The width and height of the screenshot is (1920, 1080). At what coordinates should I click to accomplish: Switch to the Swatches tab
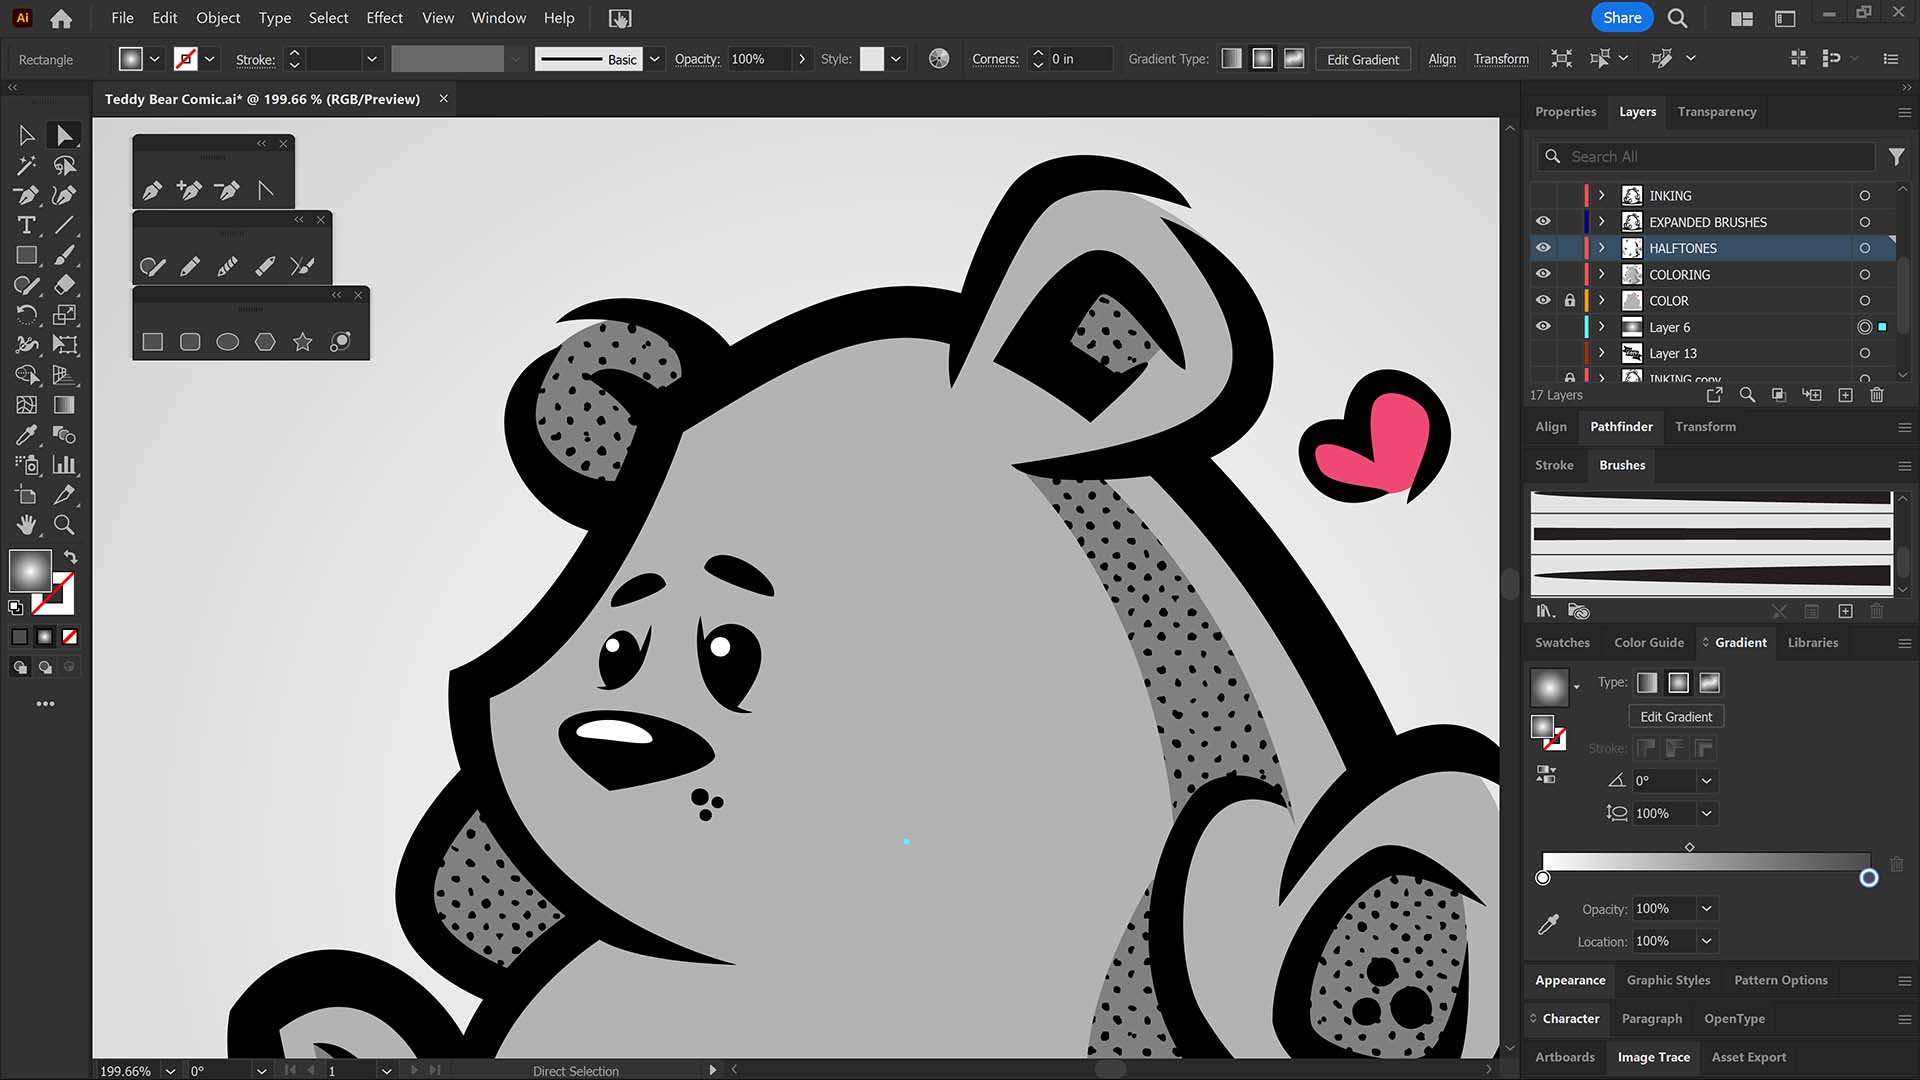click(x=1562, y=643)
